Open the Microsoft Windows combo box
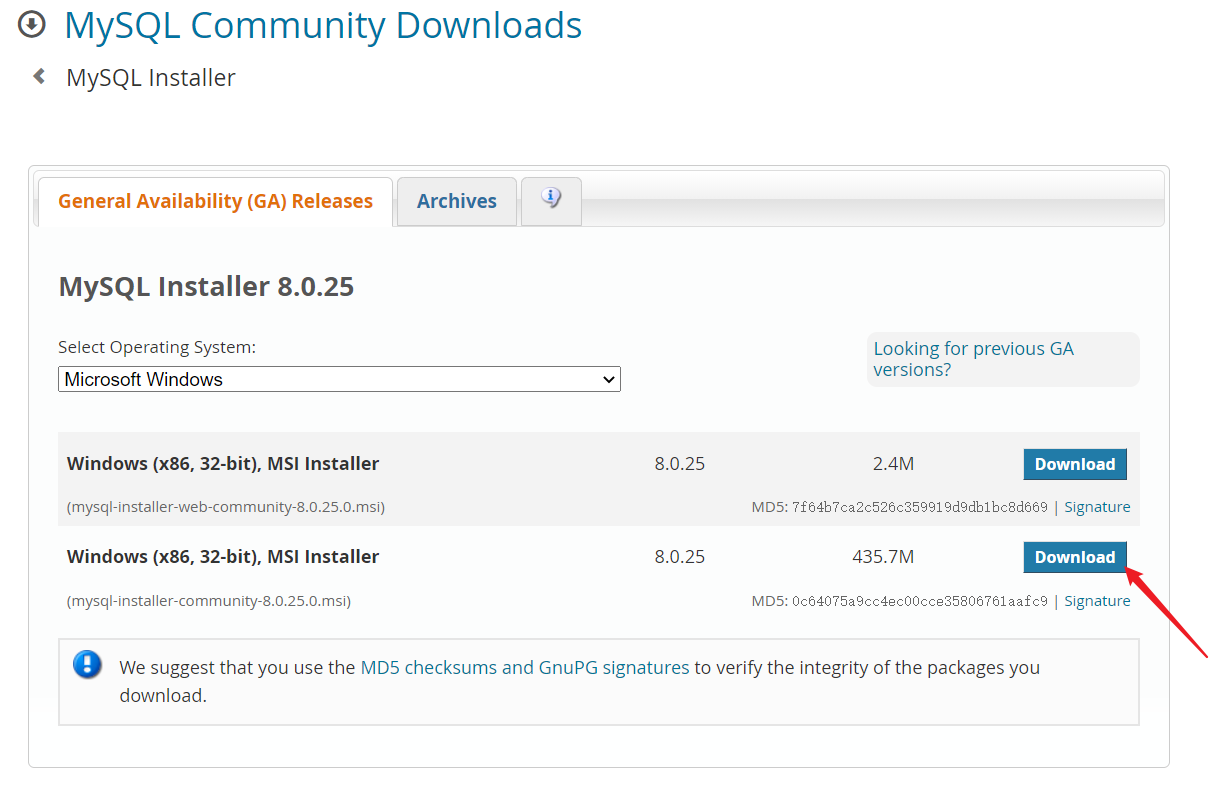 339,379
